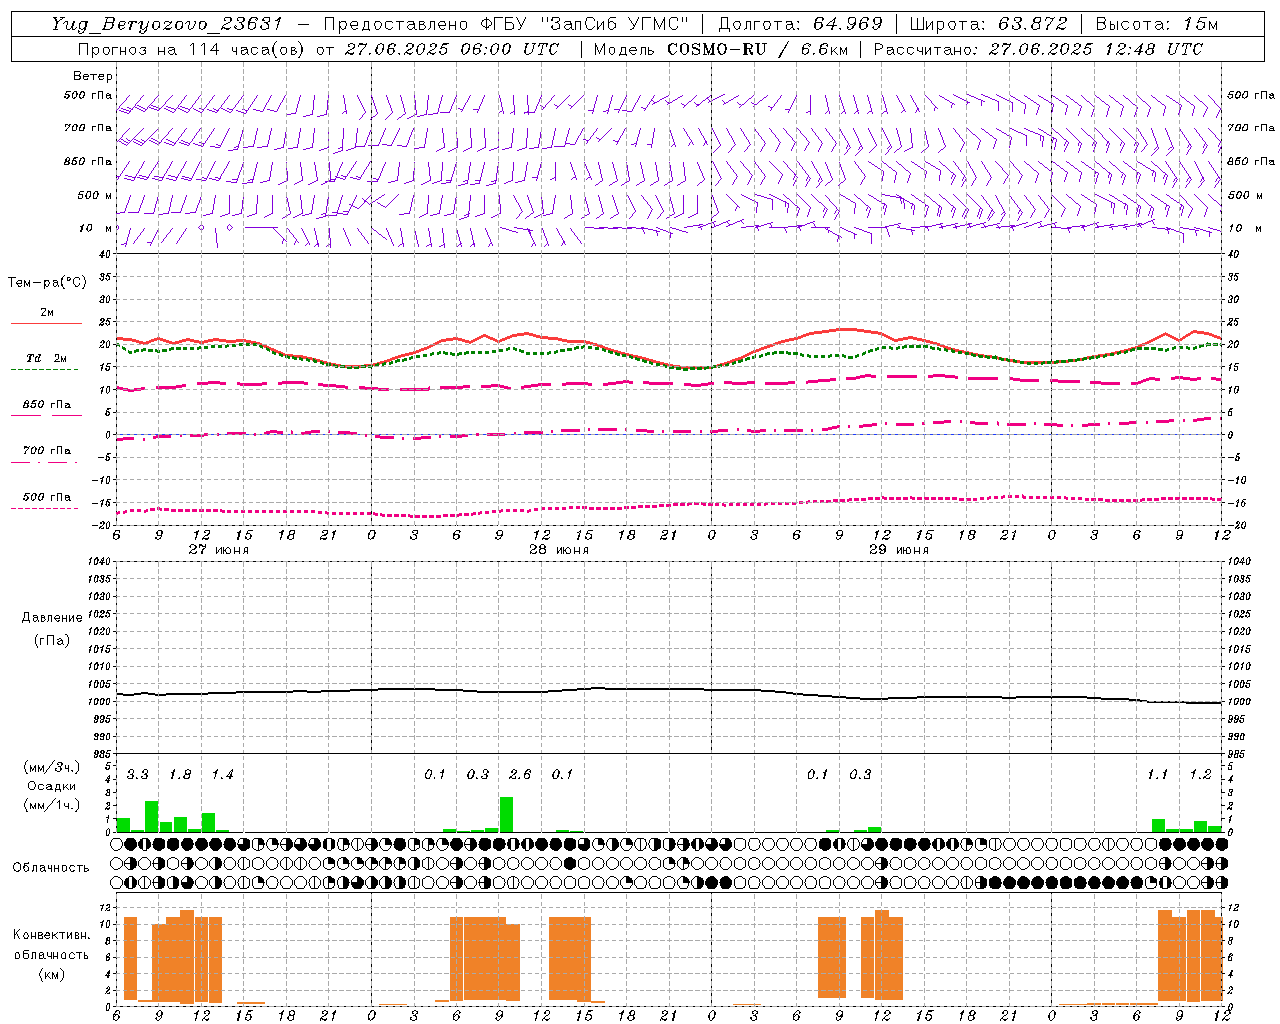Click the Тем-ра(°C) axis label
Screen dimensions: 1280x1024
[47, 283]
